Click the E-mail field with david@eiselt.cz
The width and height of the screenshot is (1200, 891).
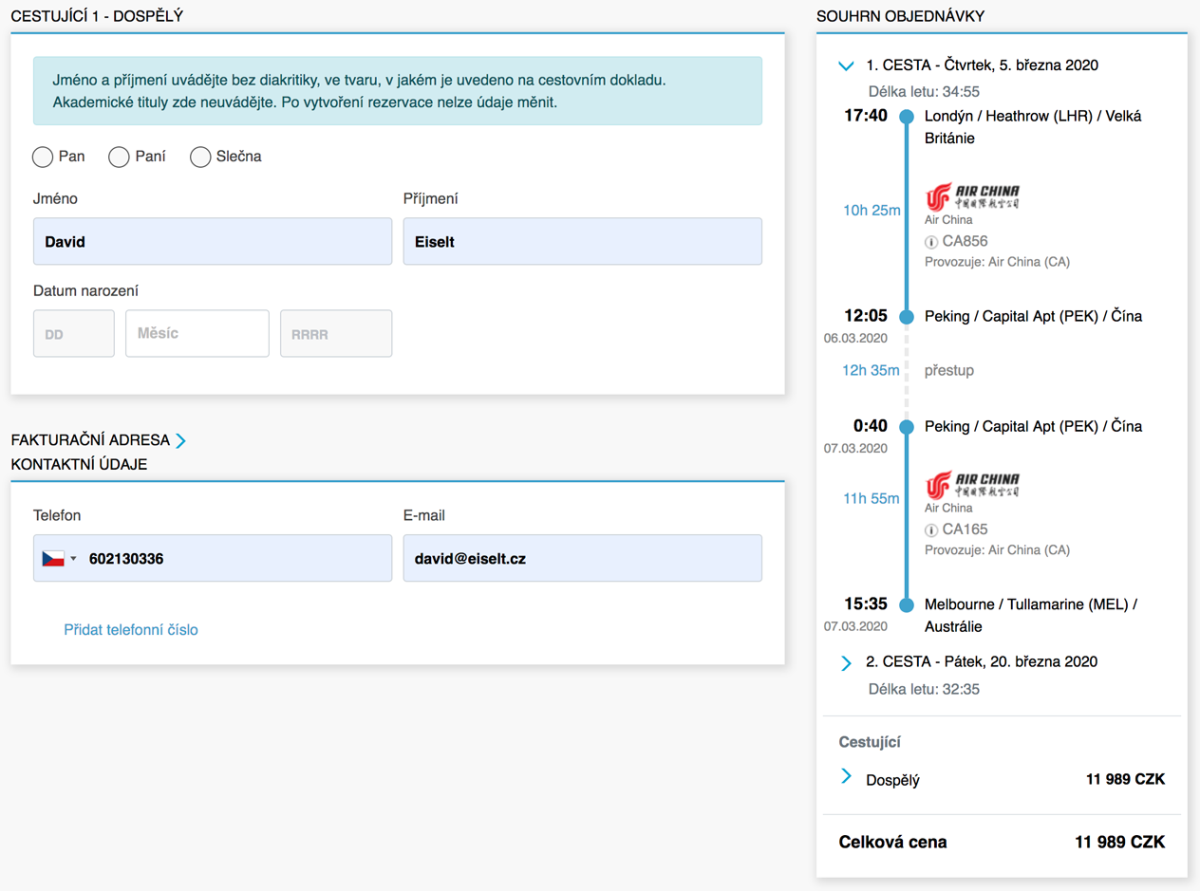582,559
